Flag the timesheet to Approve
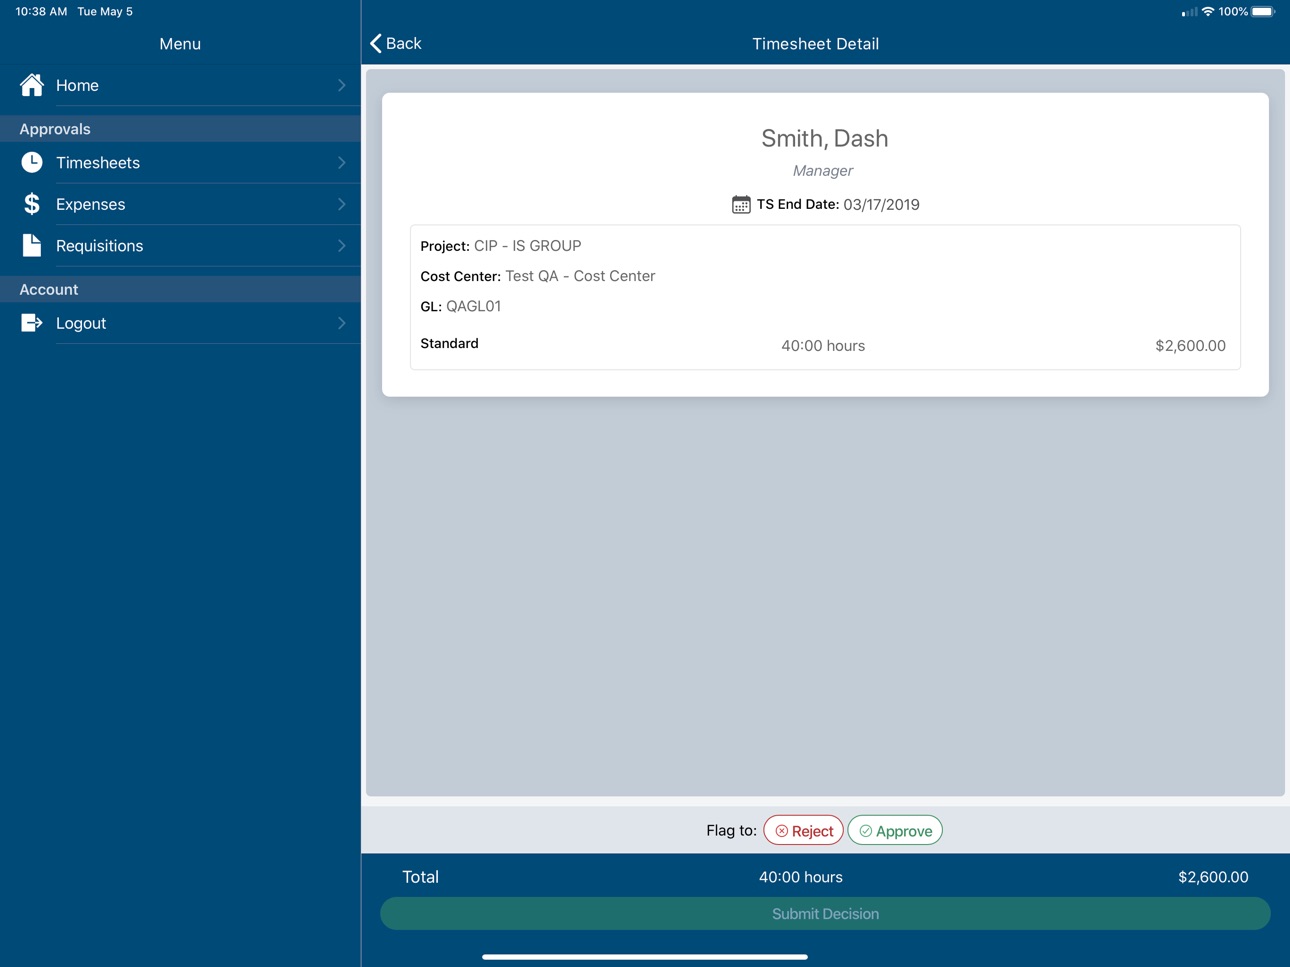This screenshot has height=967, width=1290. tap(895, 831)
